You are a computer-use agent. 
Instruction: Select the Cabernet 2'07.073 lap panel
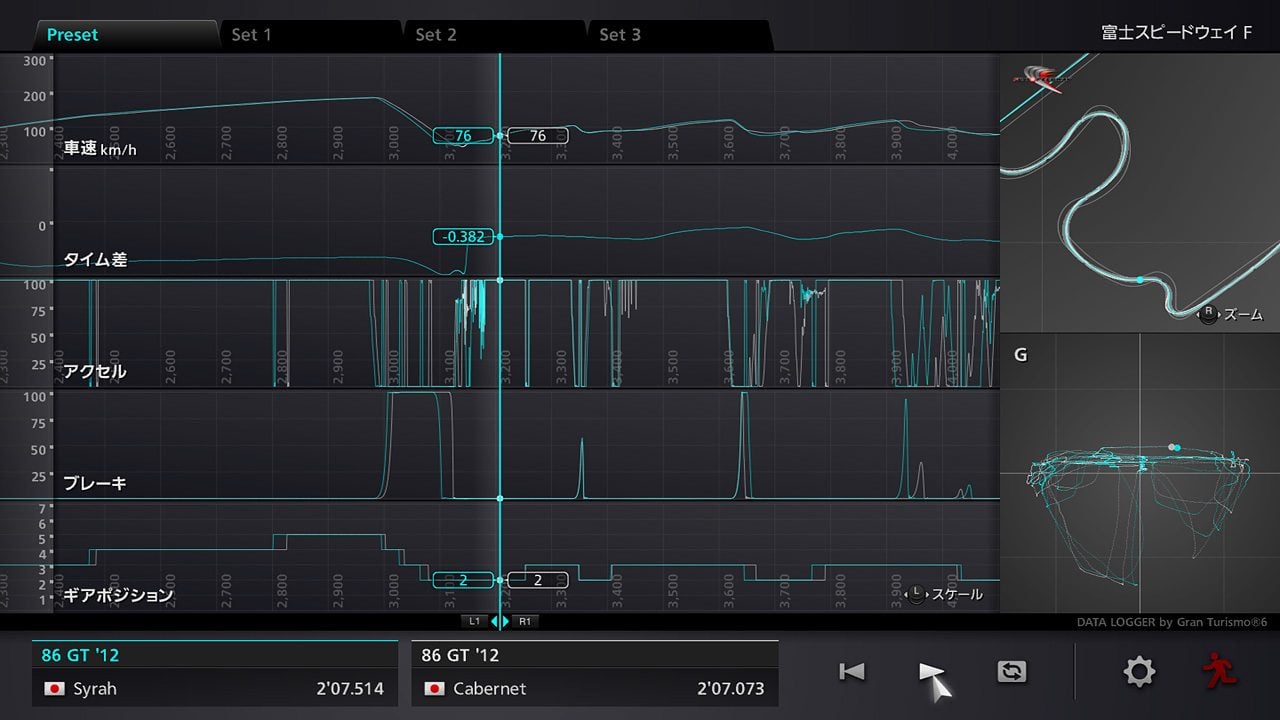[x=594, y=673]
